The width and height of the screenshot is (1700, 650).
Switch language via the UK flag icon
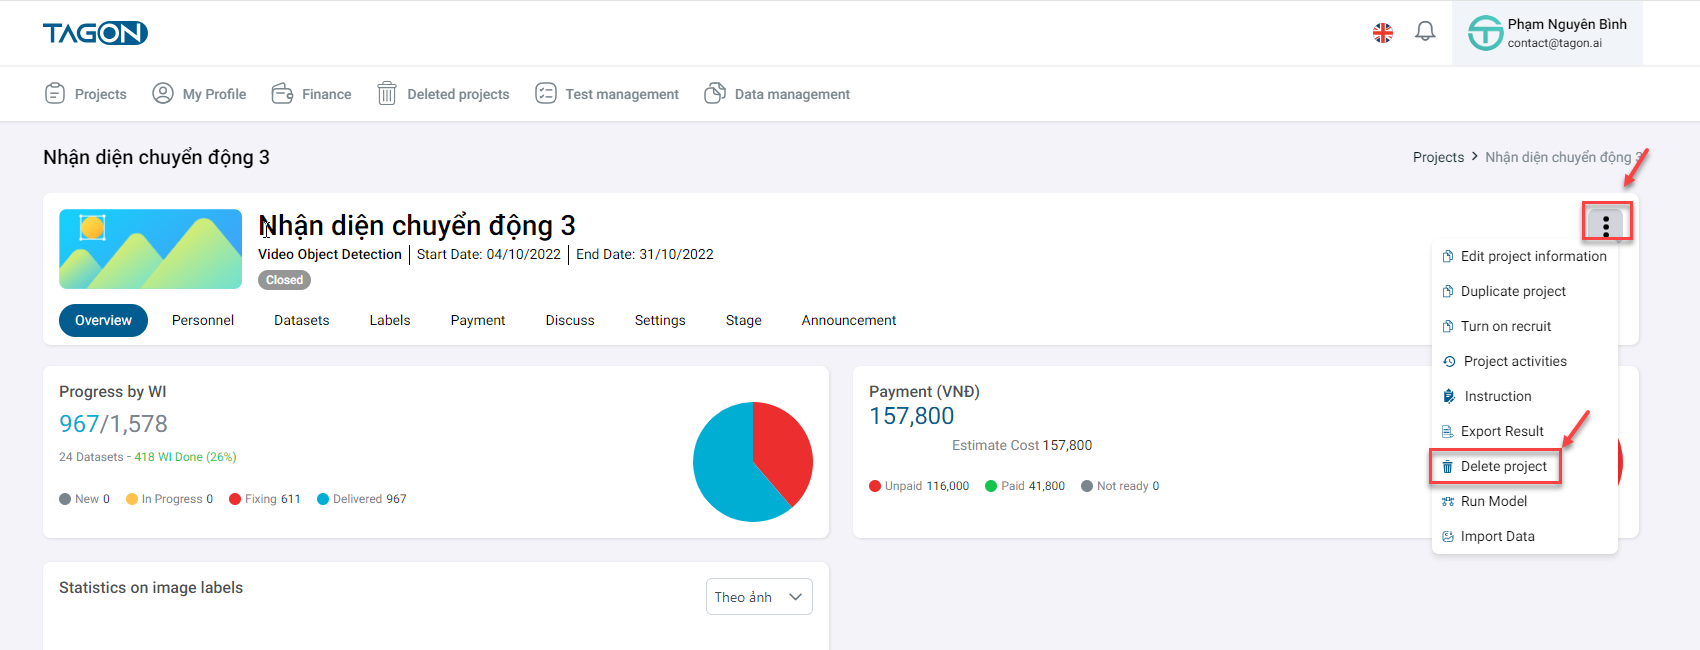pos(1383,33)
